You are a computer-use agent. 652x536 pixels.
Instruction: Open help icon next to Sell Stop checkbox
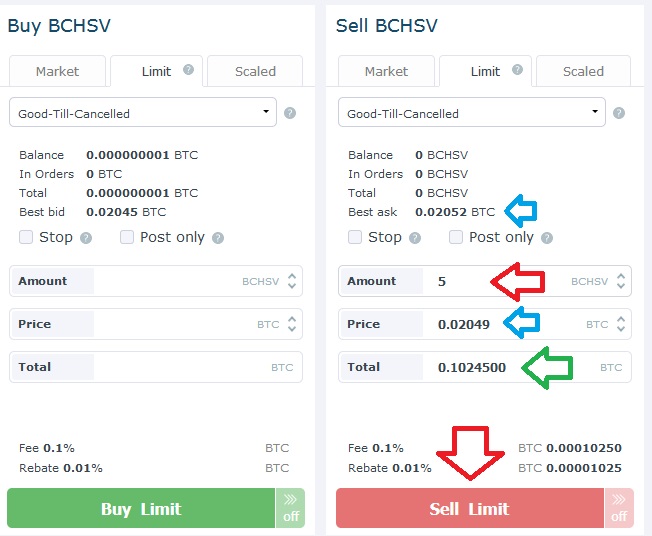click(415, 238)
